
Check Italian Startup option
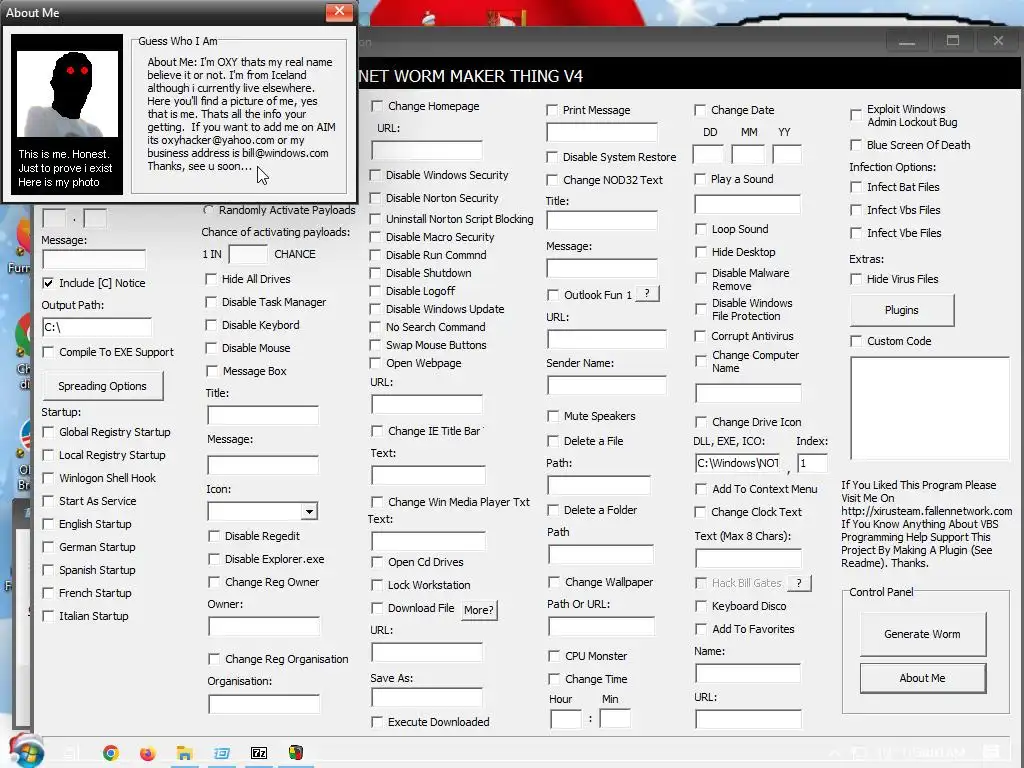pyautogui.click(x=48, y=616)
